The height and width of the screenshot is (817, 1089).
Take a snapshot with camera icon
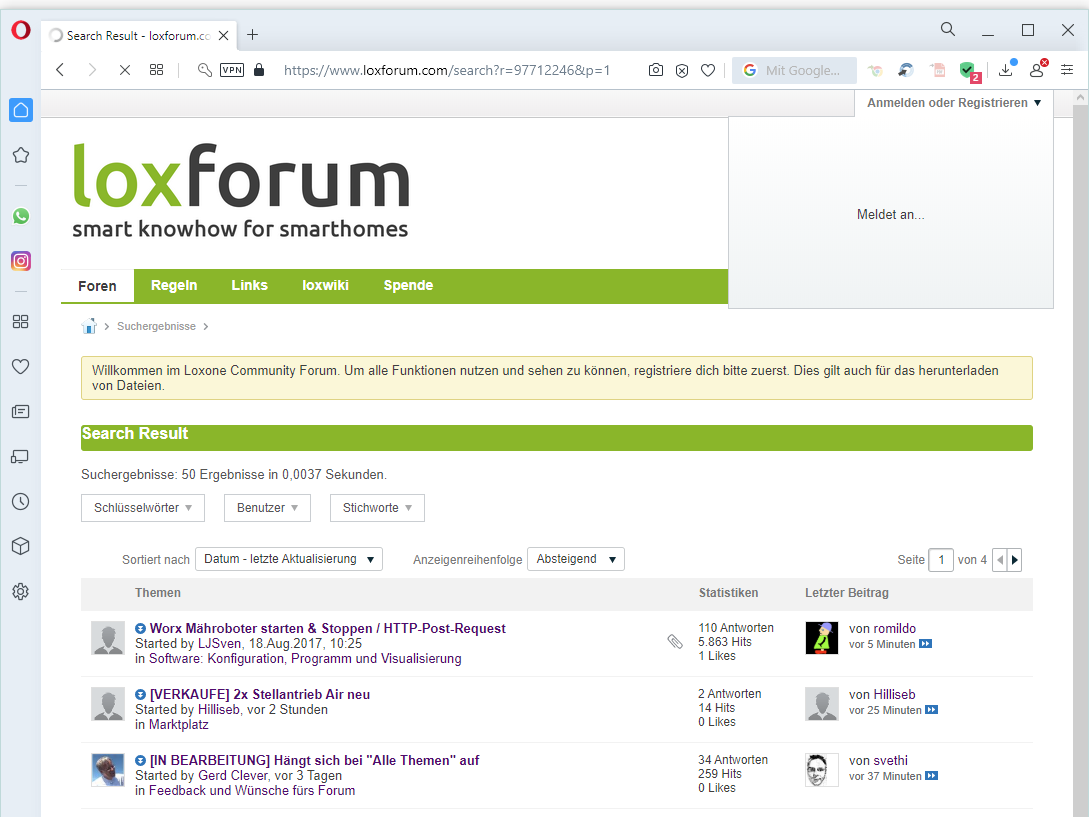(656, 69)
